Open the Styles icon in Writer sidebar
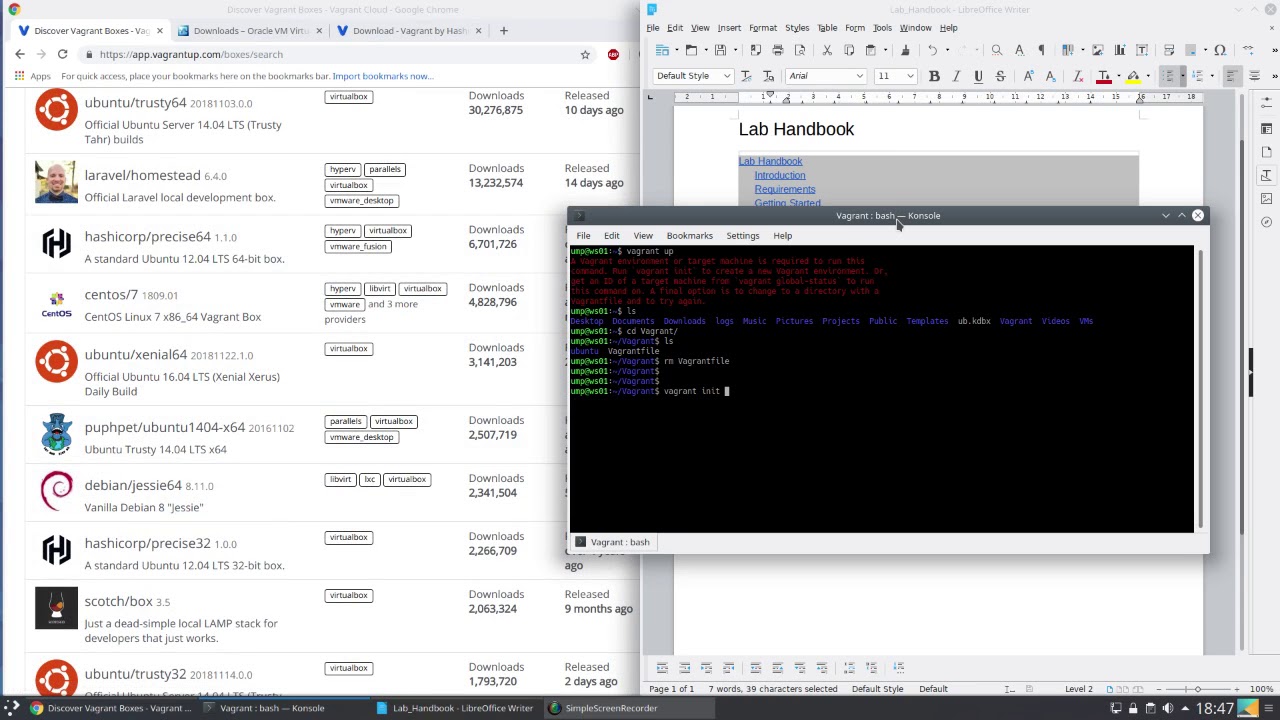Screen dimensions: 1280x720 (x=1266, y=175)
